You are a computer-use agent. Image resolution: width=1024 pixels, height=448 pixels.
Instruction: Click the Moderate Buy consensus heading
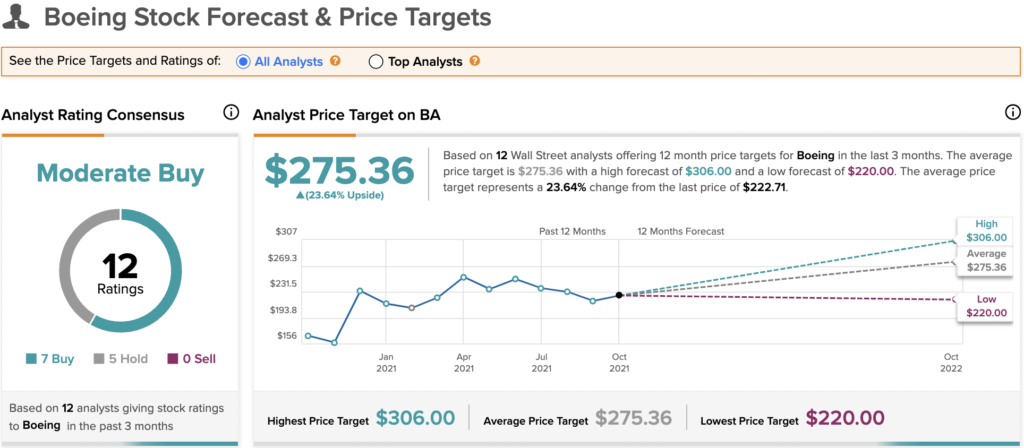click(x=120, y=173)
